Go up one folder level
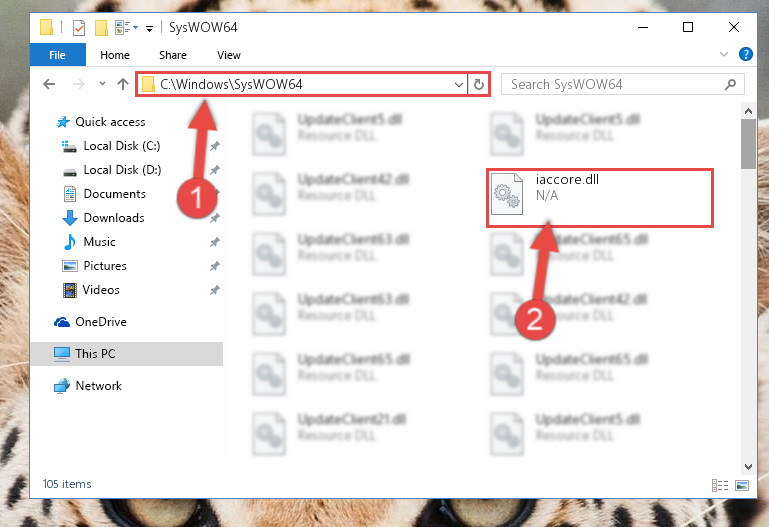The height and width of the screenshot is (527, 769). coord(123,84)
